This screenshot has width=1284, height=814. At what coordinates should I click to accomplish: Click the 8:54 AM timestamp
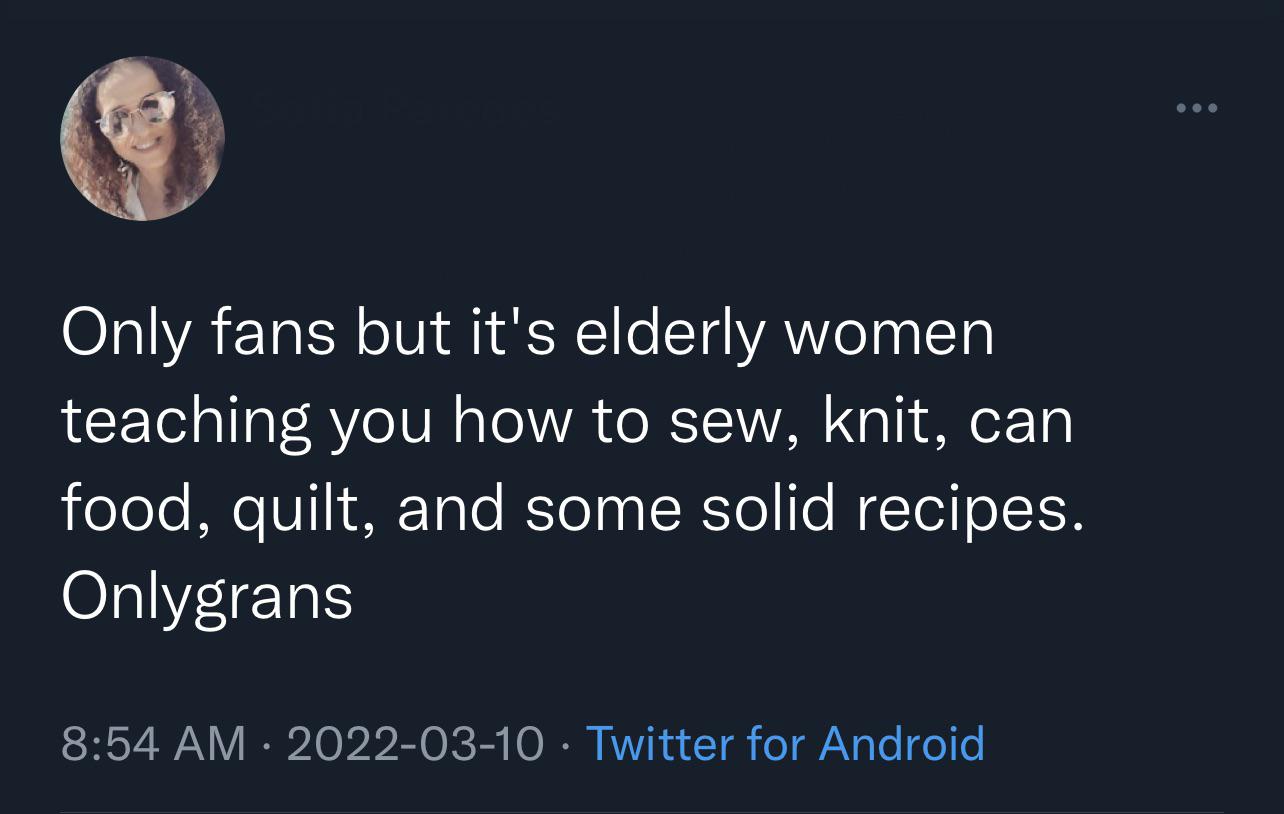pyautogui.click(x=153, y=743)
